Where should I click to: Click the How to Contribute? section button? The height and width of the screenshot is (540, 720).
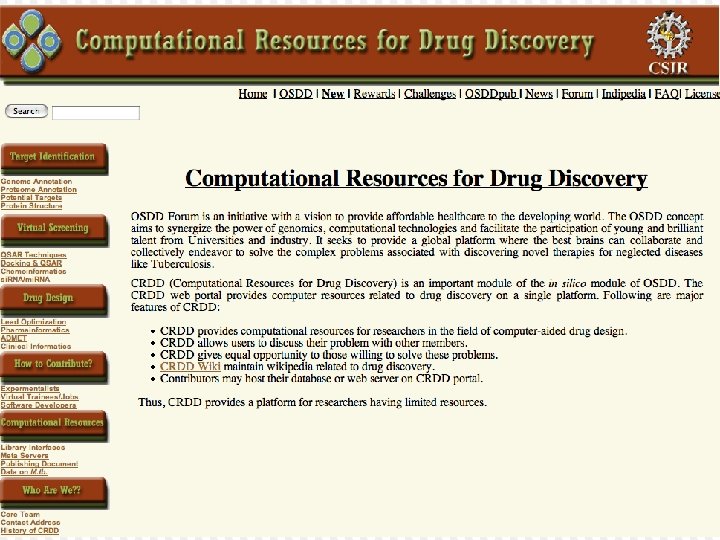pyautogui.click(x=54, y=366)
